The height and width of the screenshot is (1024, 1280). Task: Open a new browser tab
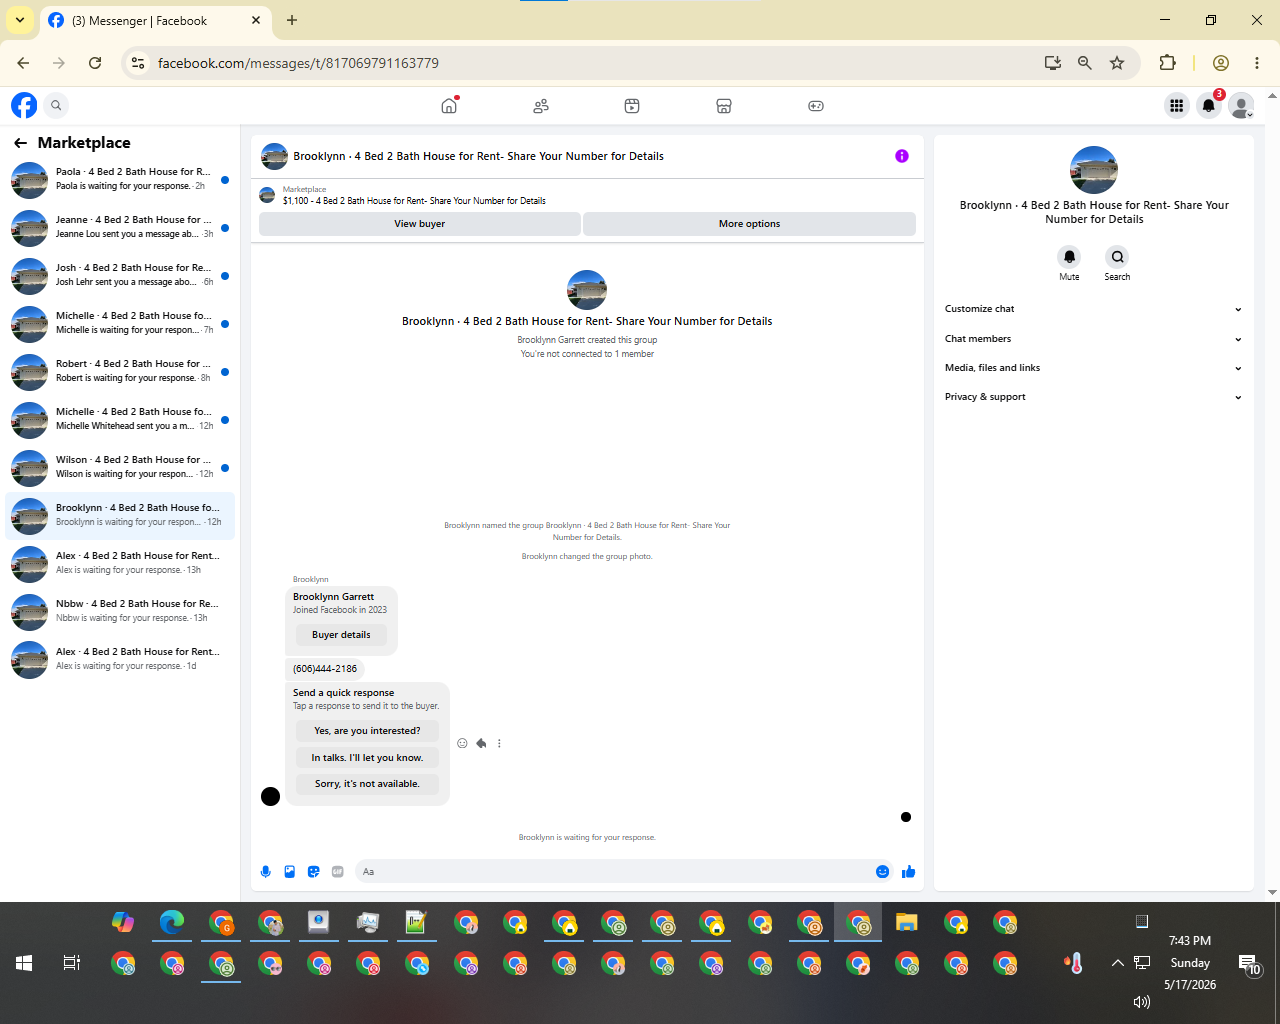(x=292, y=20)
